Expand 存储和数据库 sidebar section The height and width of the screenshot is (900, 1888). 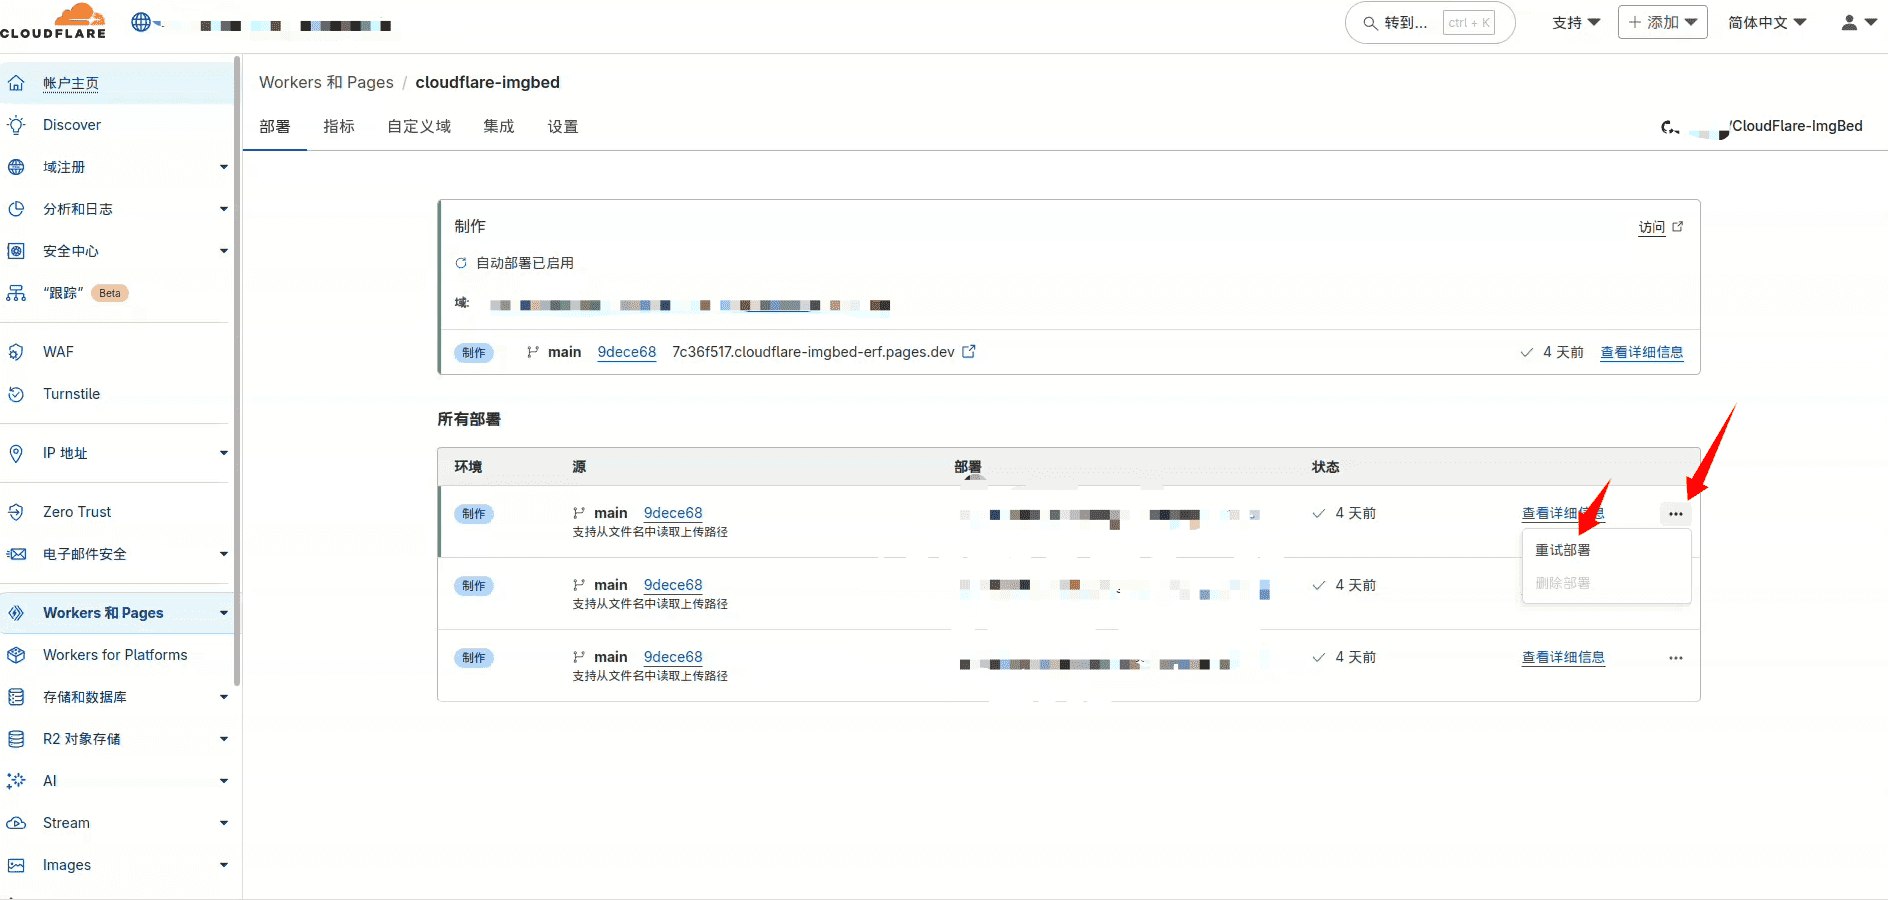point(224,697)
